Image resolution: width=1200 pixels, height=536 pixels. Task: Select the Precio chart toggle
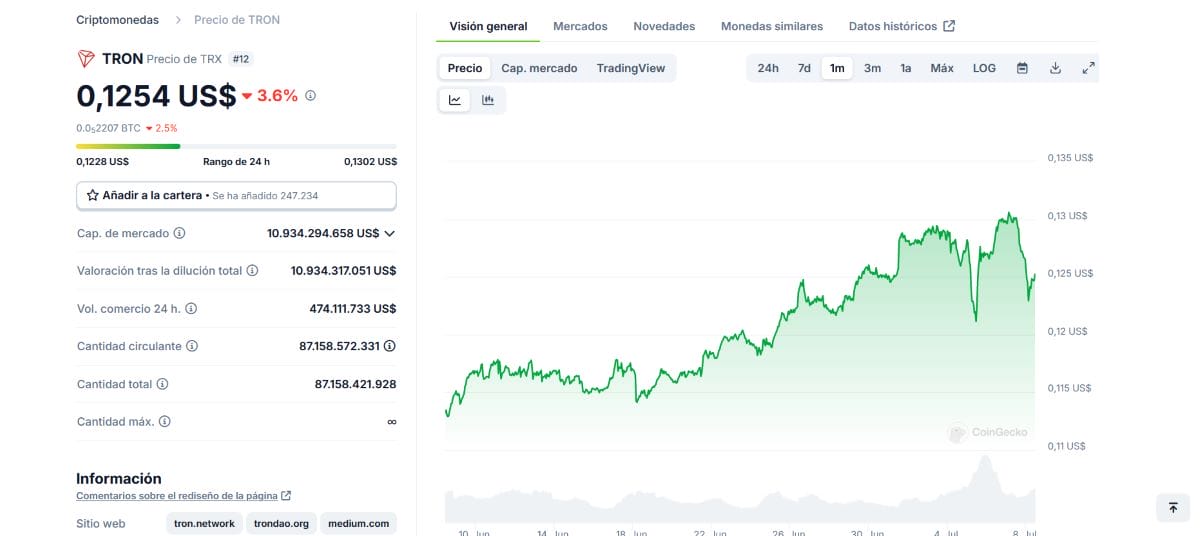(x=465, y=68)
